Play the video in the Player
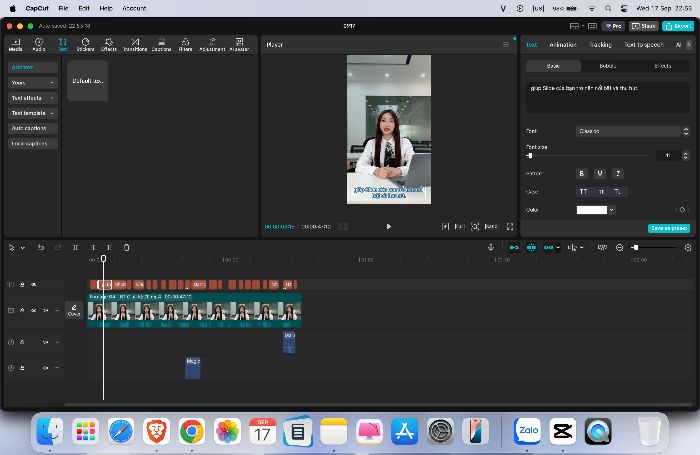Image resolution: width=700 pixels, height=455 pixels. tap(388, 226)
